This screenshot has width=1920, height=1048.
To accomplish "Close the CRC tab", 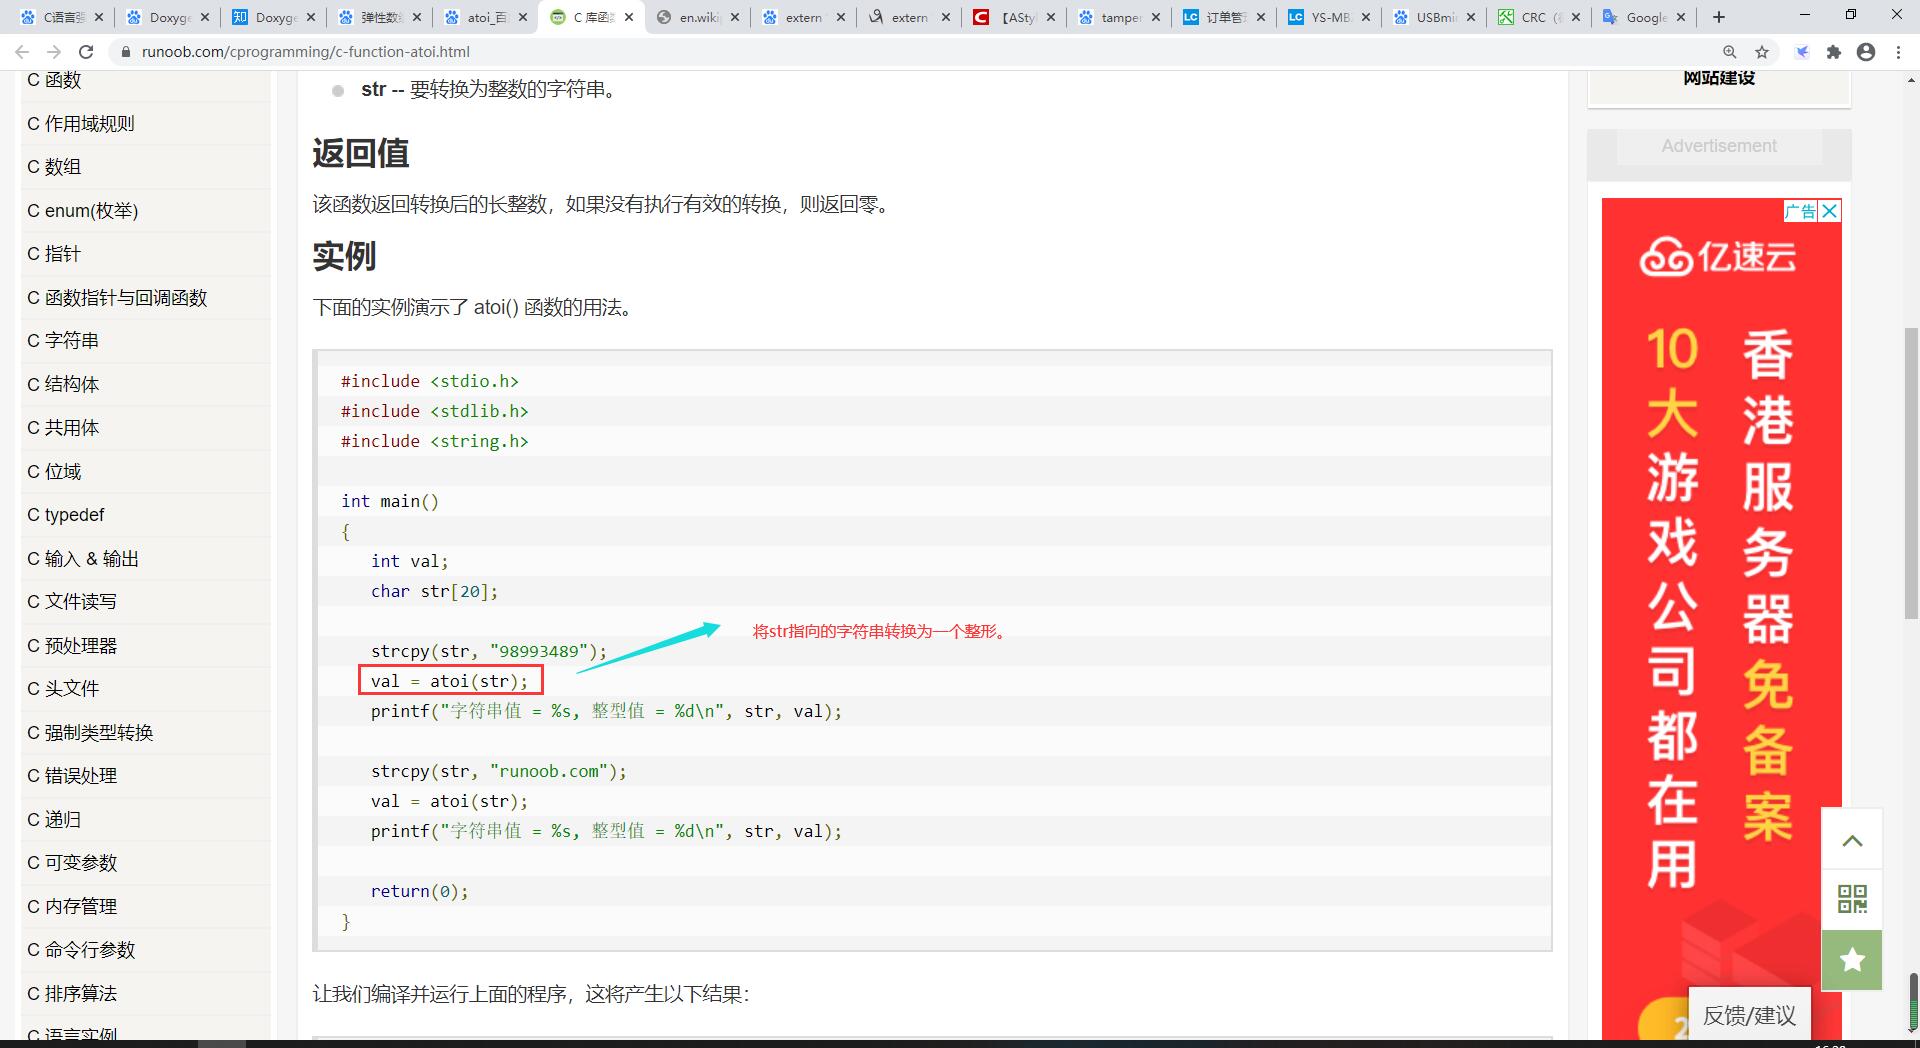I will click(x=1576, y=17).
